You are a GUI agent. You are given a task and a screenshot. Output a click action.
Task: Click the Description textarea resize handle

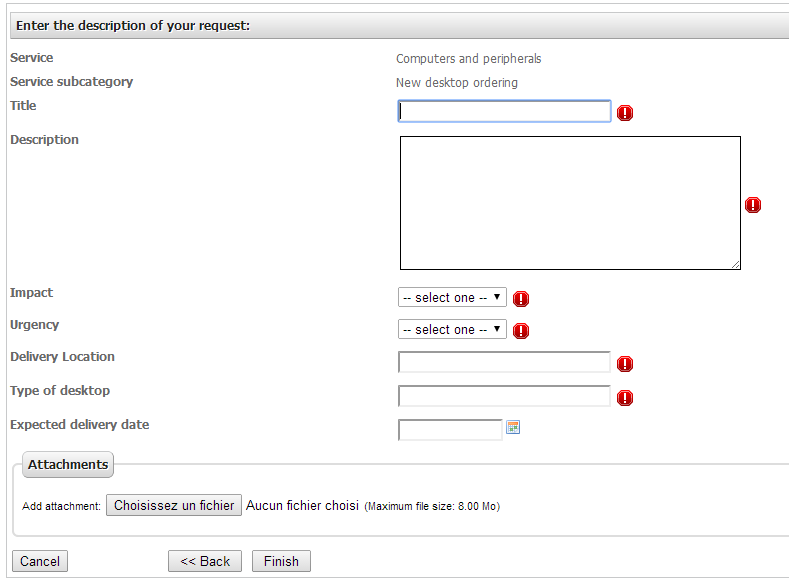point(735,264)
